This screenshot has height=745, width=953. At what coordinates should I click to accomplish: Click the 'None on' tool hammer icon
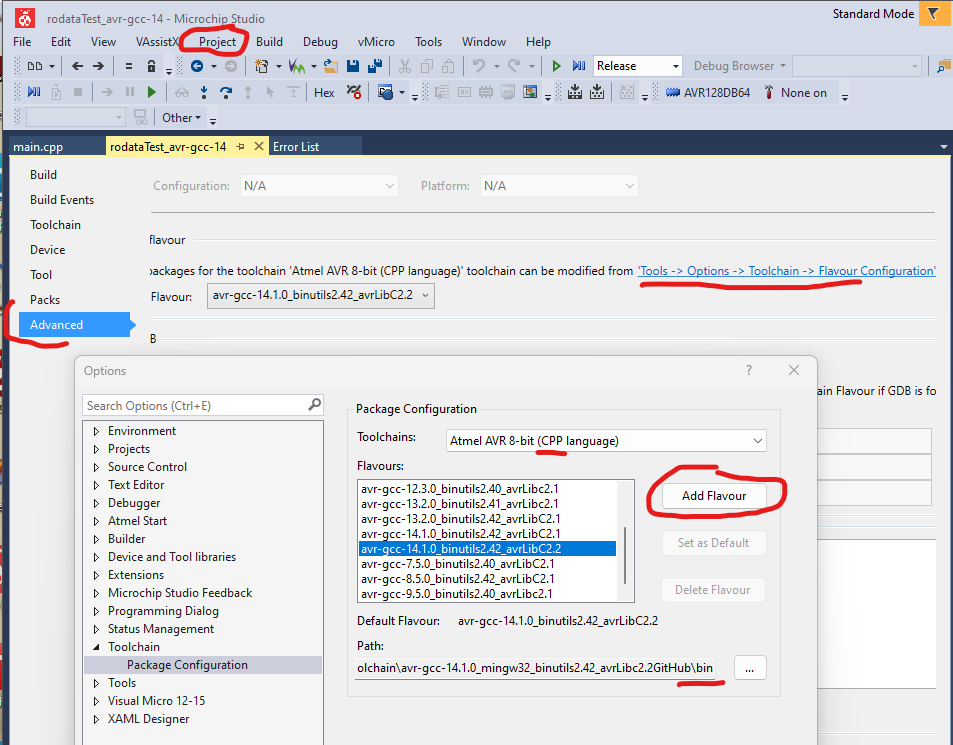tap(769, 93)
